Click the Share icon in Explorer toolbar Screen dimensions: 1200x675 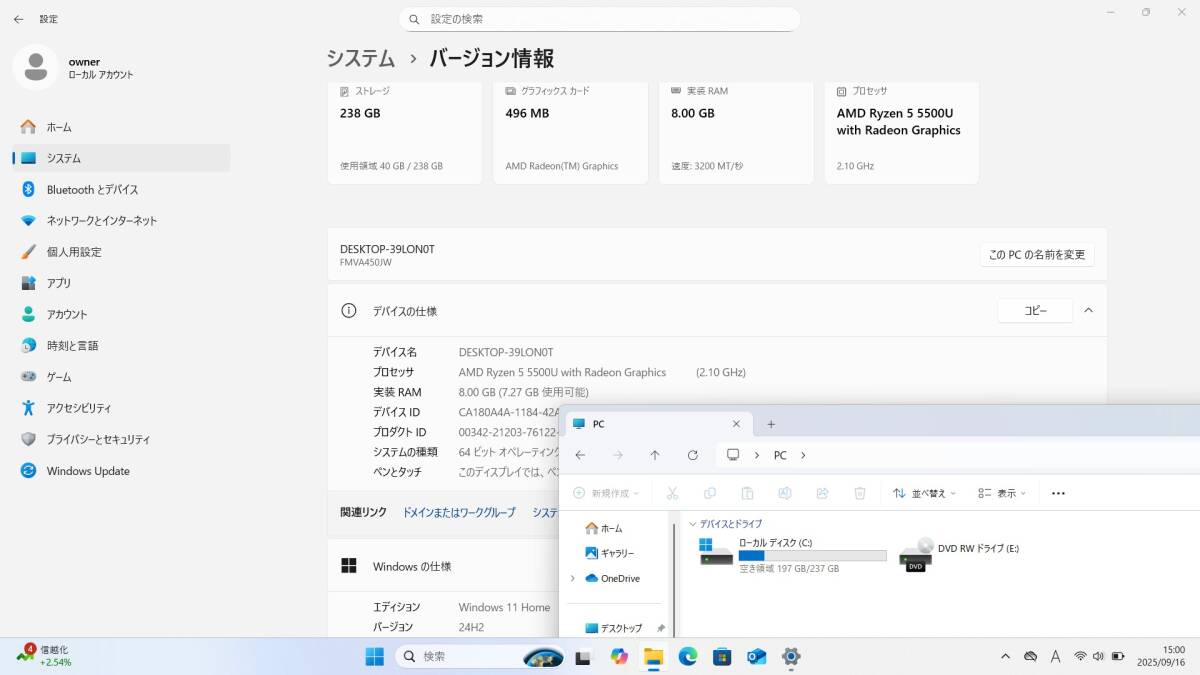pyautogui.click(x=822, y=493)
